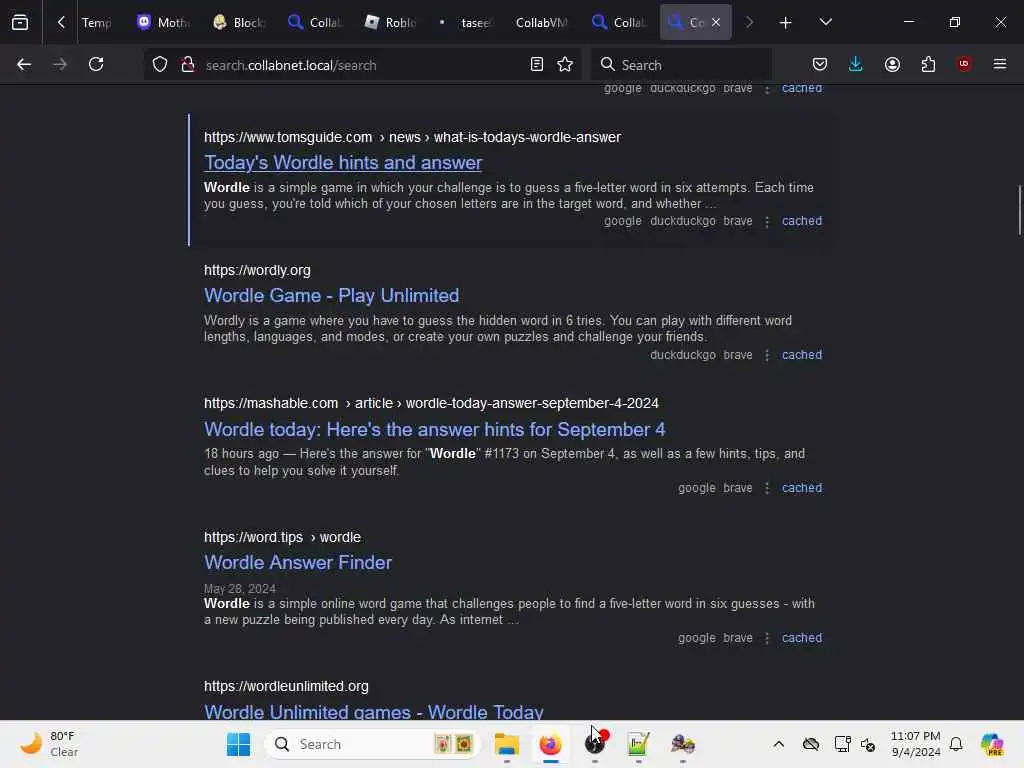The height and width of the screenshot is (768, 1024).
Task: Expand options dots for mashable result
Action: 767,488
